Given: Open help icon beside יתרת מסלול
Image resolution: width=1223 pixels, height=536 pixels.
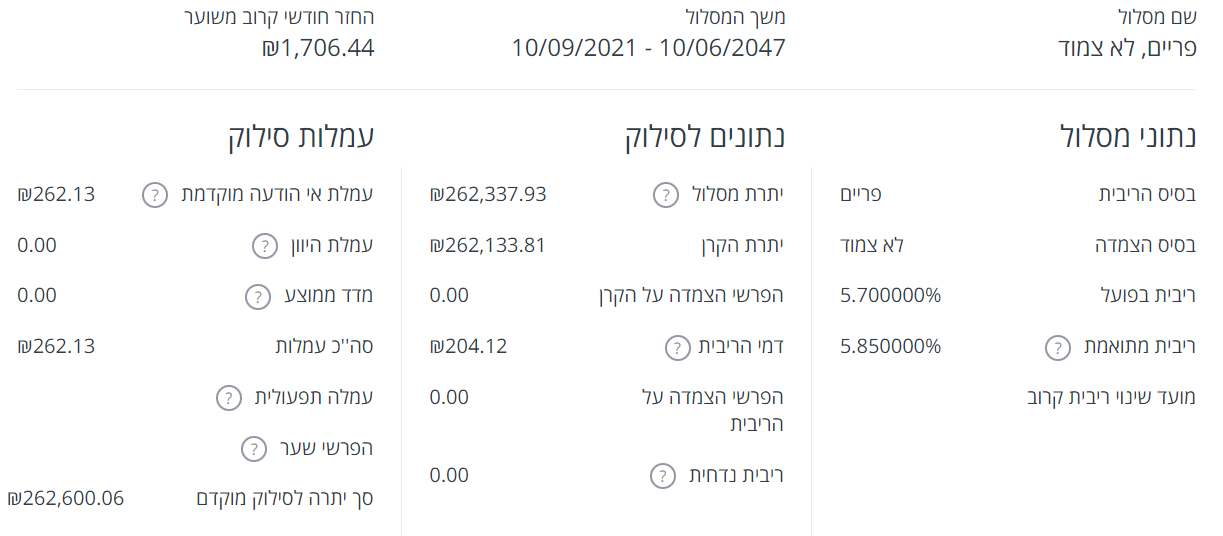Looking at the screenshot, I should (x=666, y=195).
